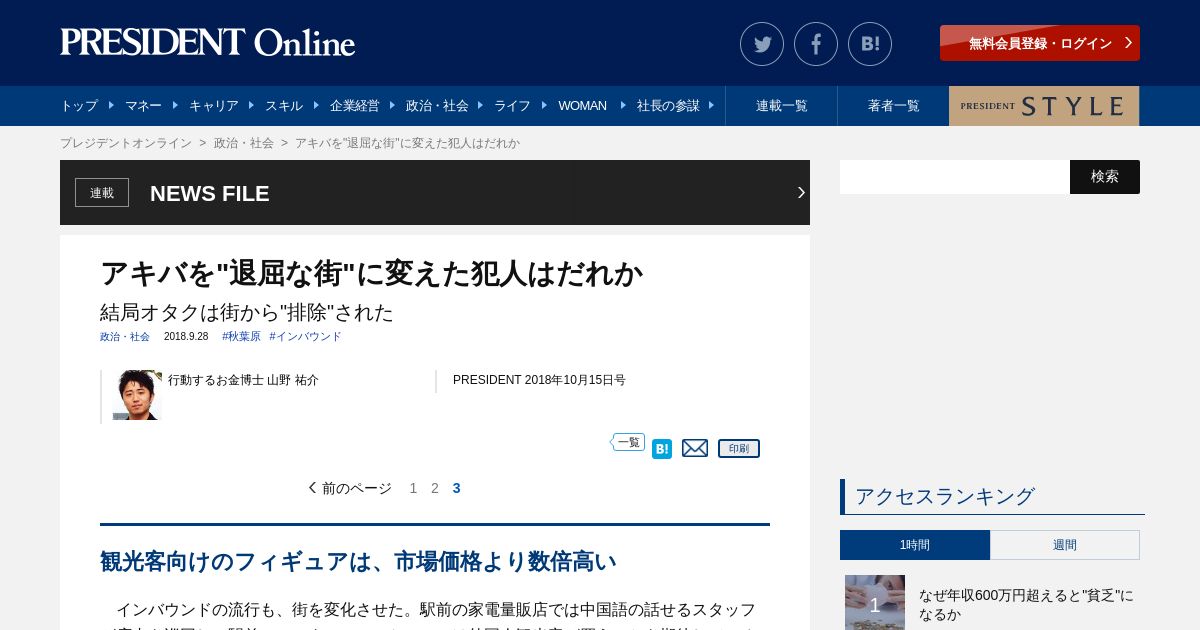The width and height of the screenshot is (1200, 630).
Task: Click the 検索 search button
Action: (x=1105, y=177)
